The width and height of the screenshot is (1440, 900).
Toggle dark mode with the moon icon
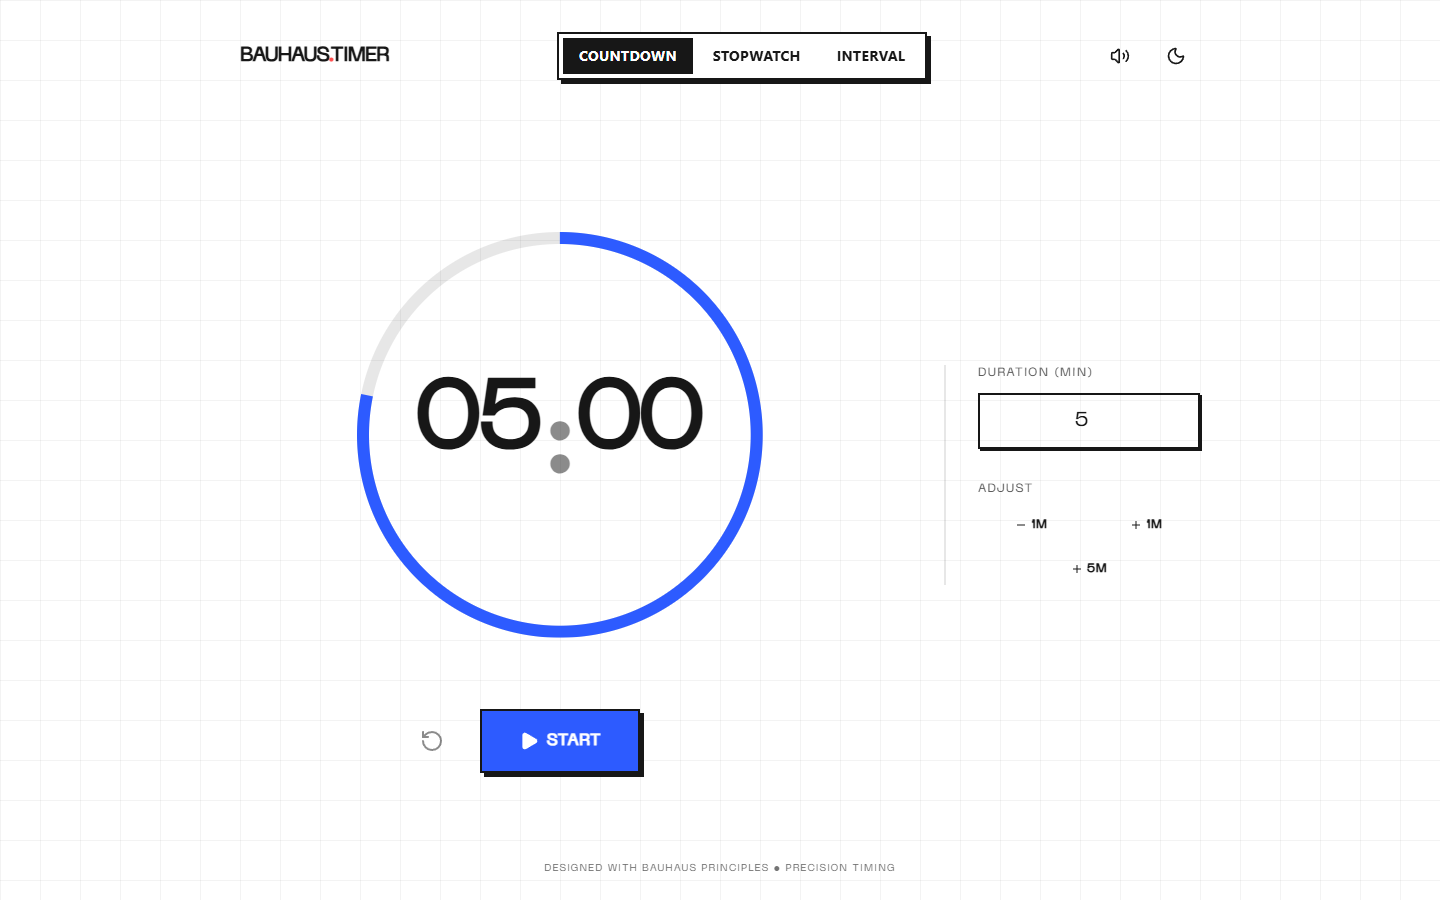click(1176, 56)
